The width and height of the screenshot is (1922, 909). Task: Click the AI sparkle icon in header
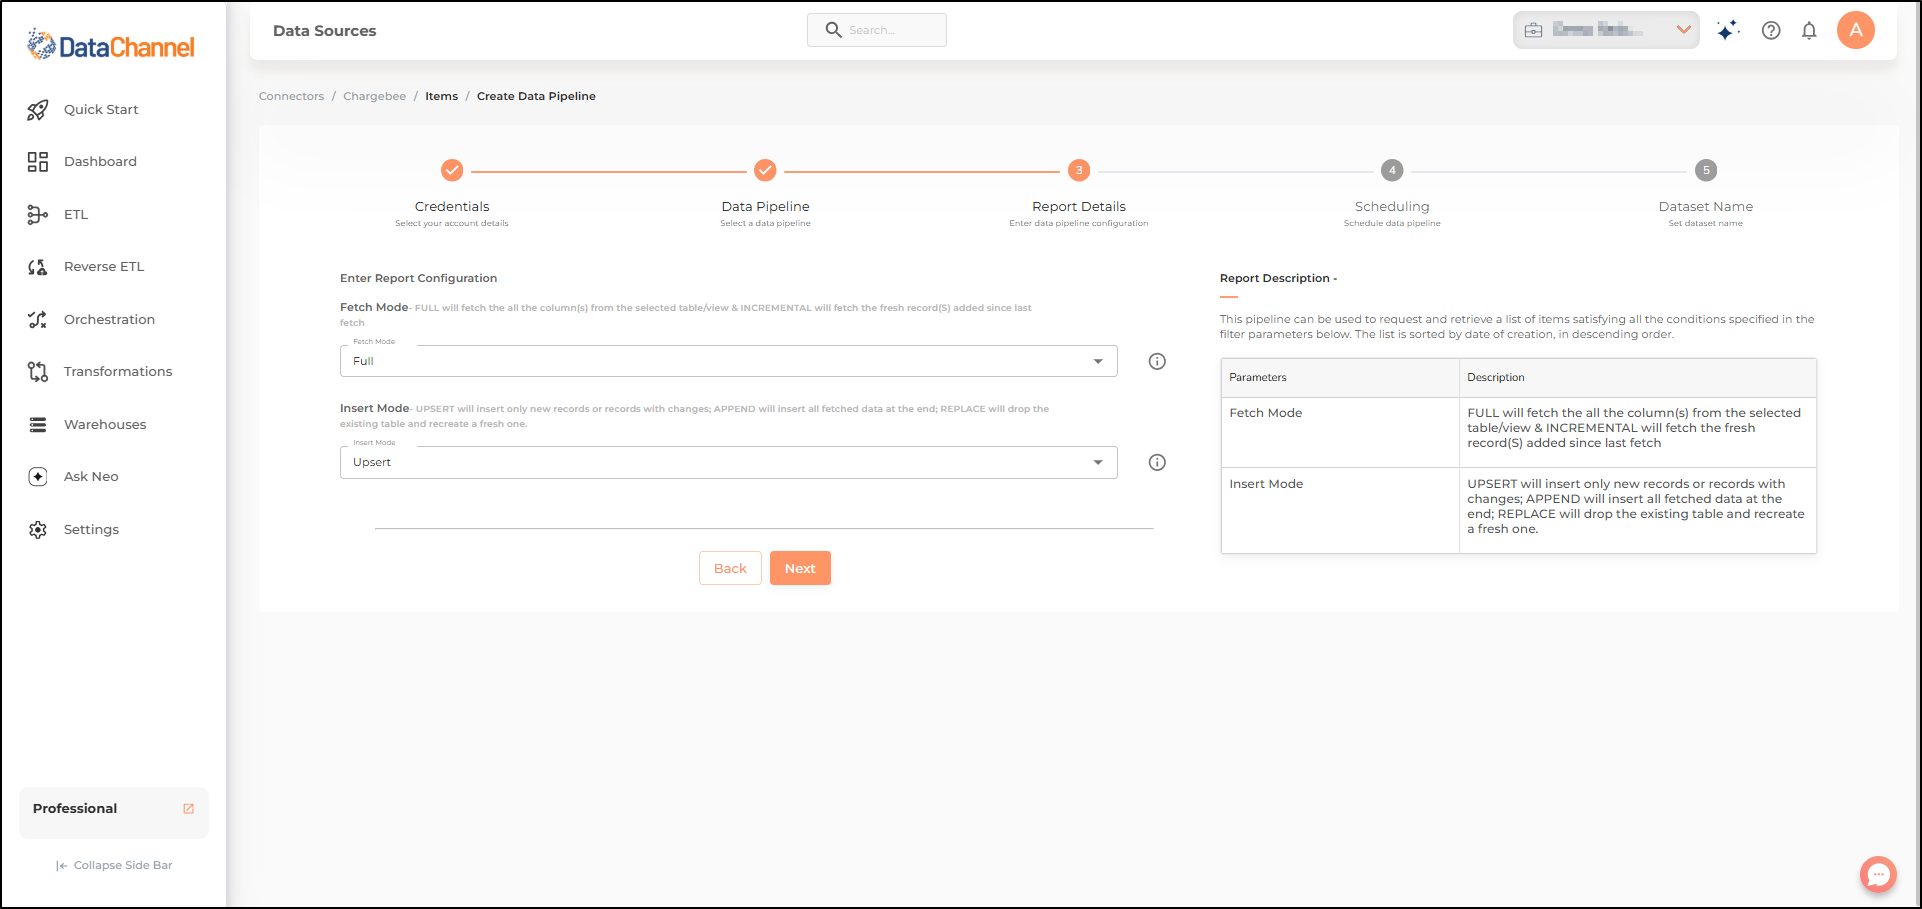(x=1728, y=30)
